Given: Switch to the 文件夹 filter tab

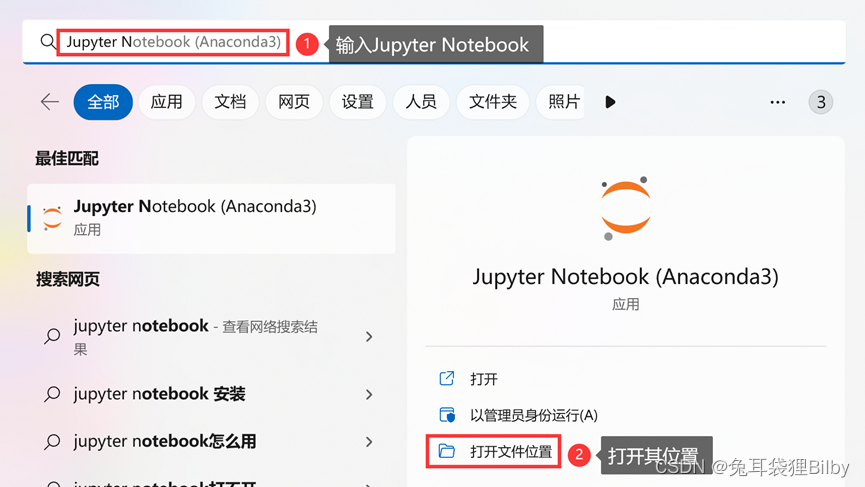Looking at the screenshot, I should point(493,102).
